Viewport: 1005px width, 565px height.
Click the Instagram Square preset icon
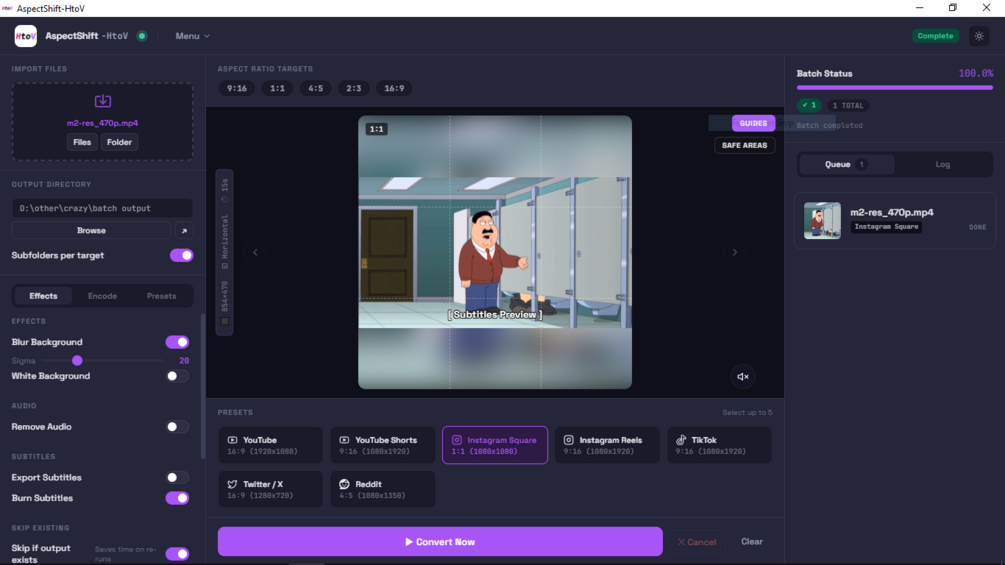[457, 440]
